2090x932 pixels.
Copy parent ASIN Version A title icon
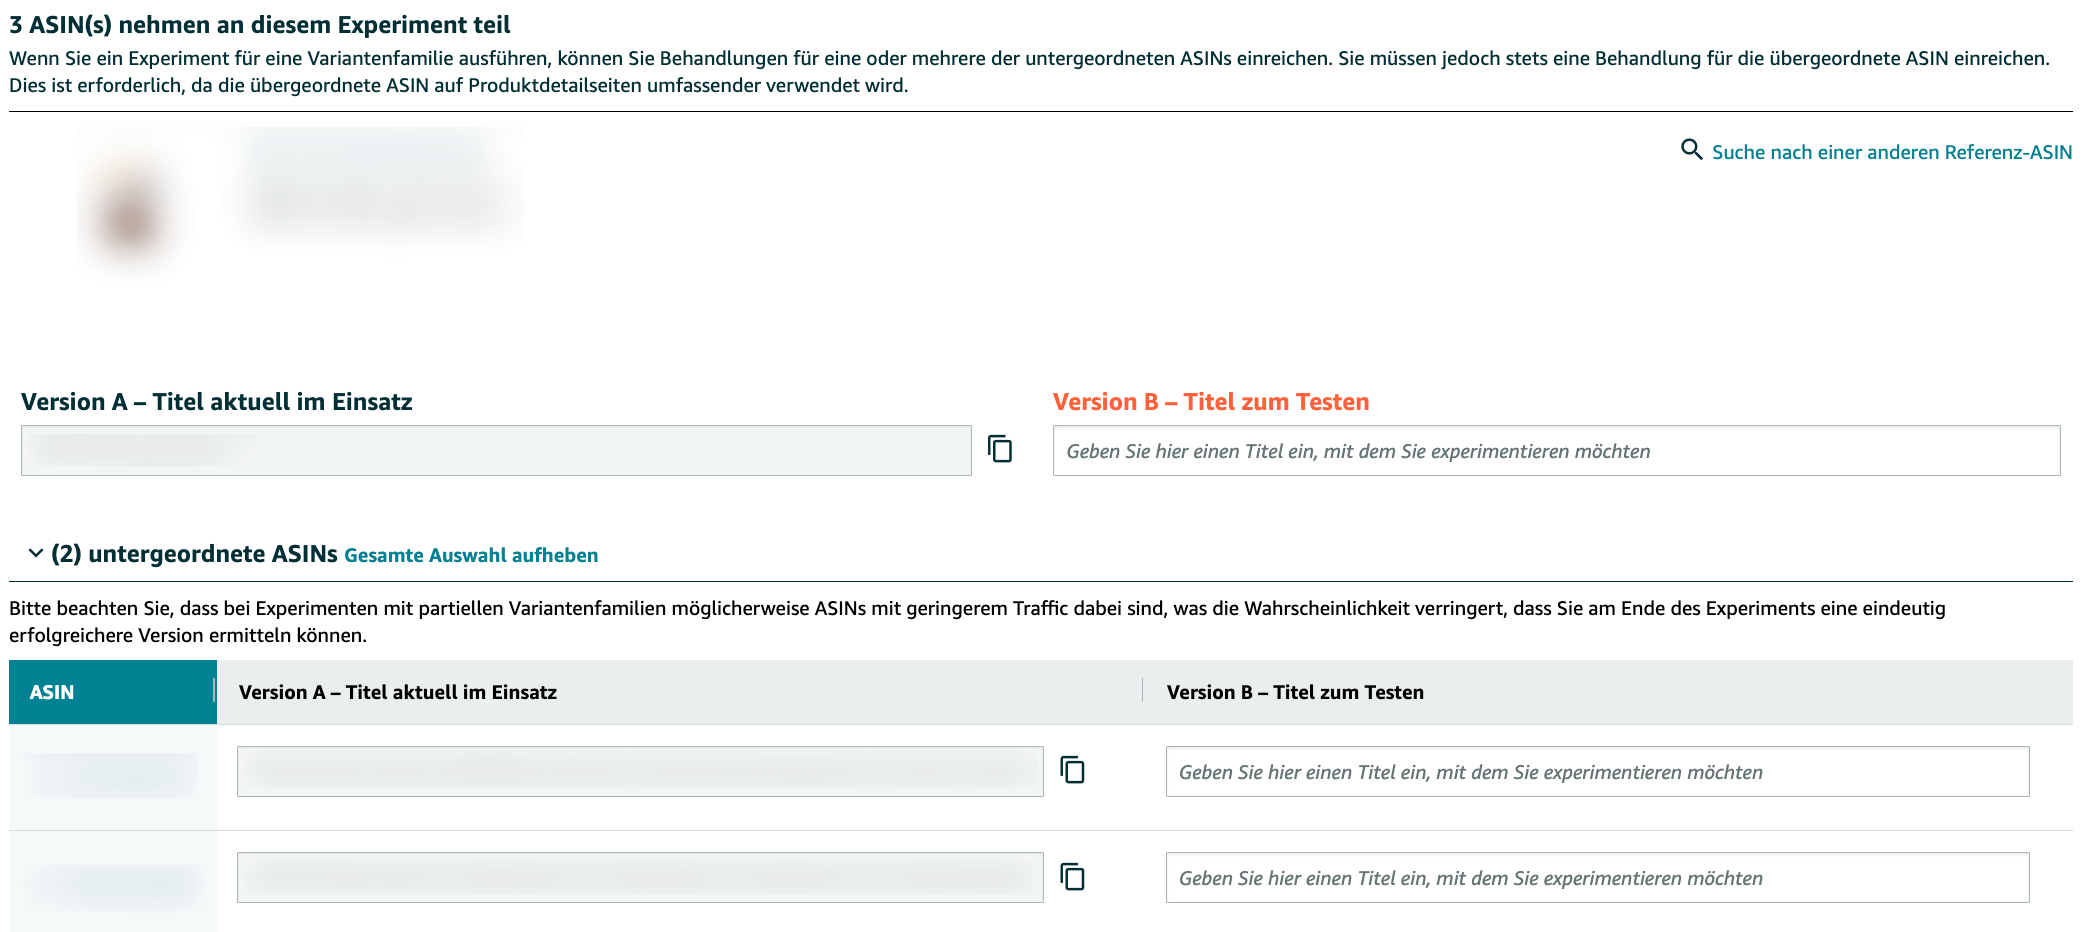(x=1000, y=449)
